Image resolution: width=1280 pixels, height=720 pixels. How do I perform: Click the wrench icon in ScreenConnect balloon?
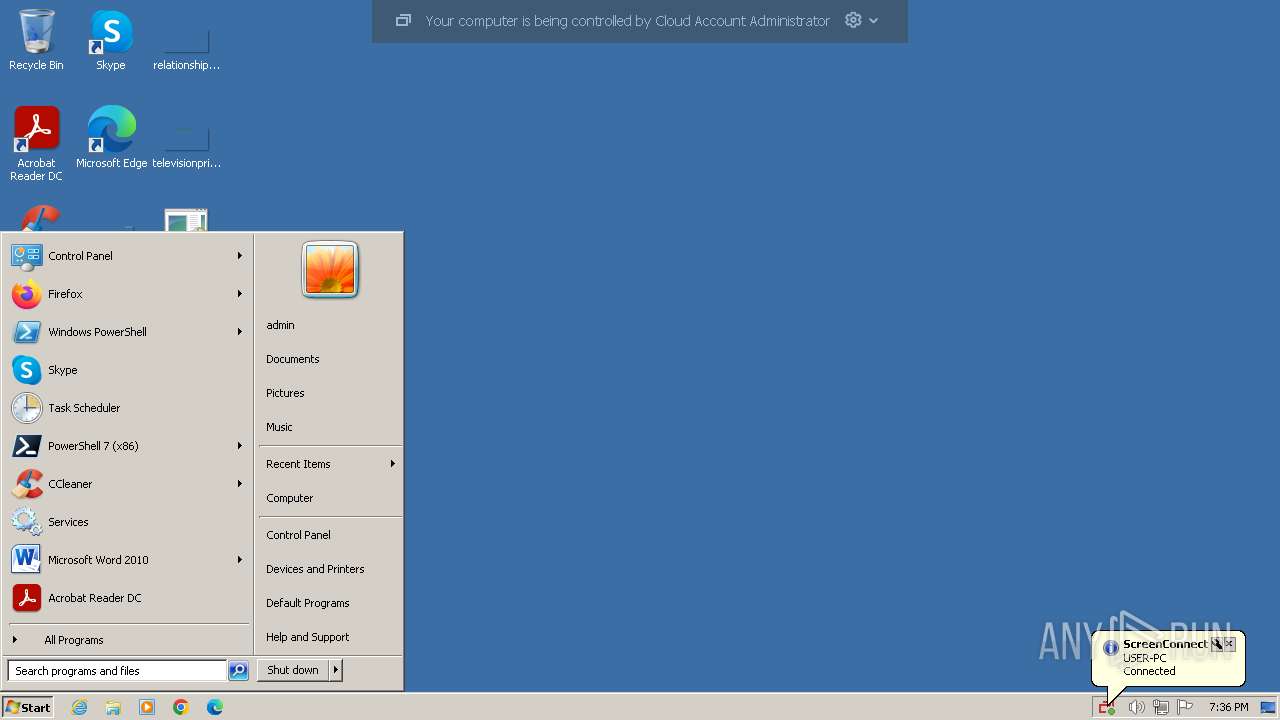pos(1216,644)
